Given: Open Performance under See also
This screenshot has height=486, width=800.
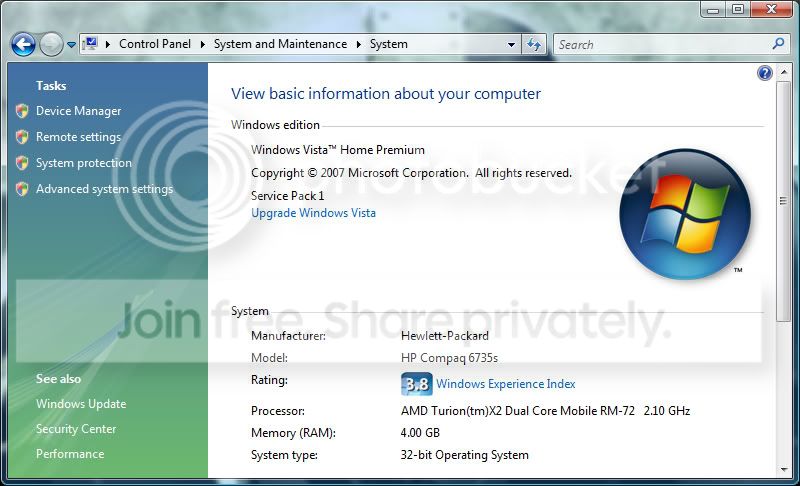Looking at the screenshot, I should tap(70, 453).
